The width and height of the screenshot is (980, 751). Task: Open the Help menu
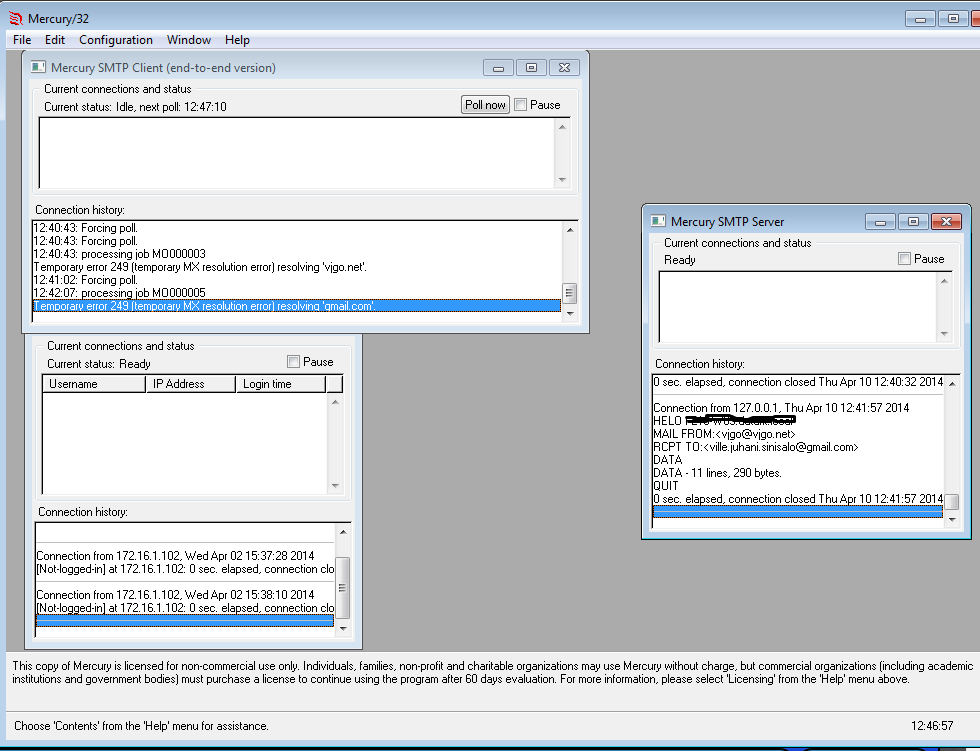tap(238, 39)
